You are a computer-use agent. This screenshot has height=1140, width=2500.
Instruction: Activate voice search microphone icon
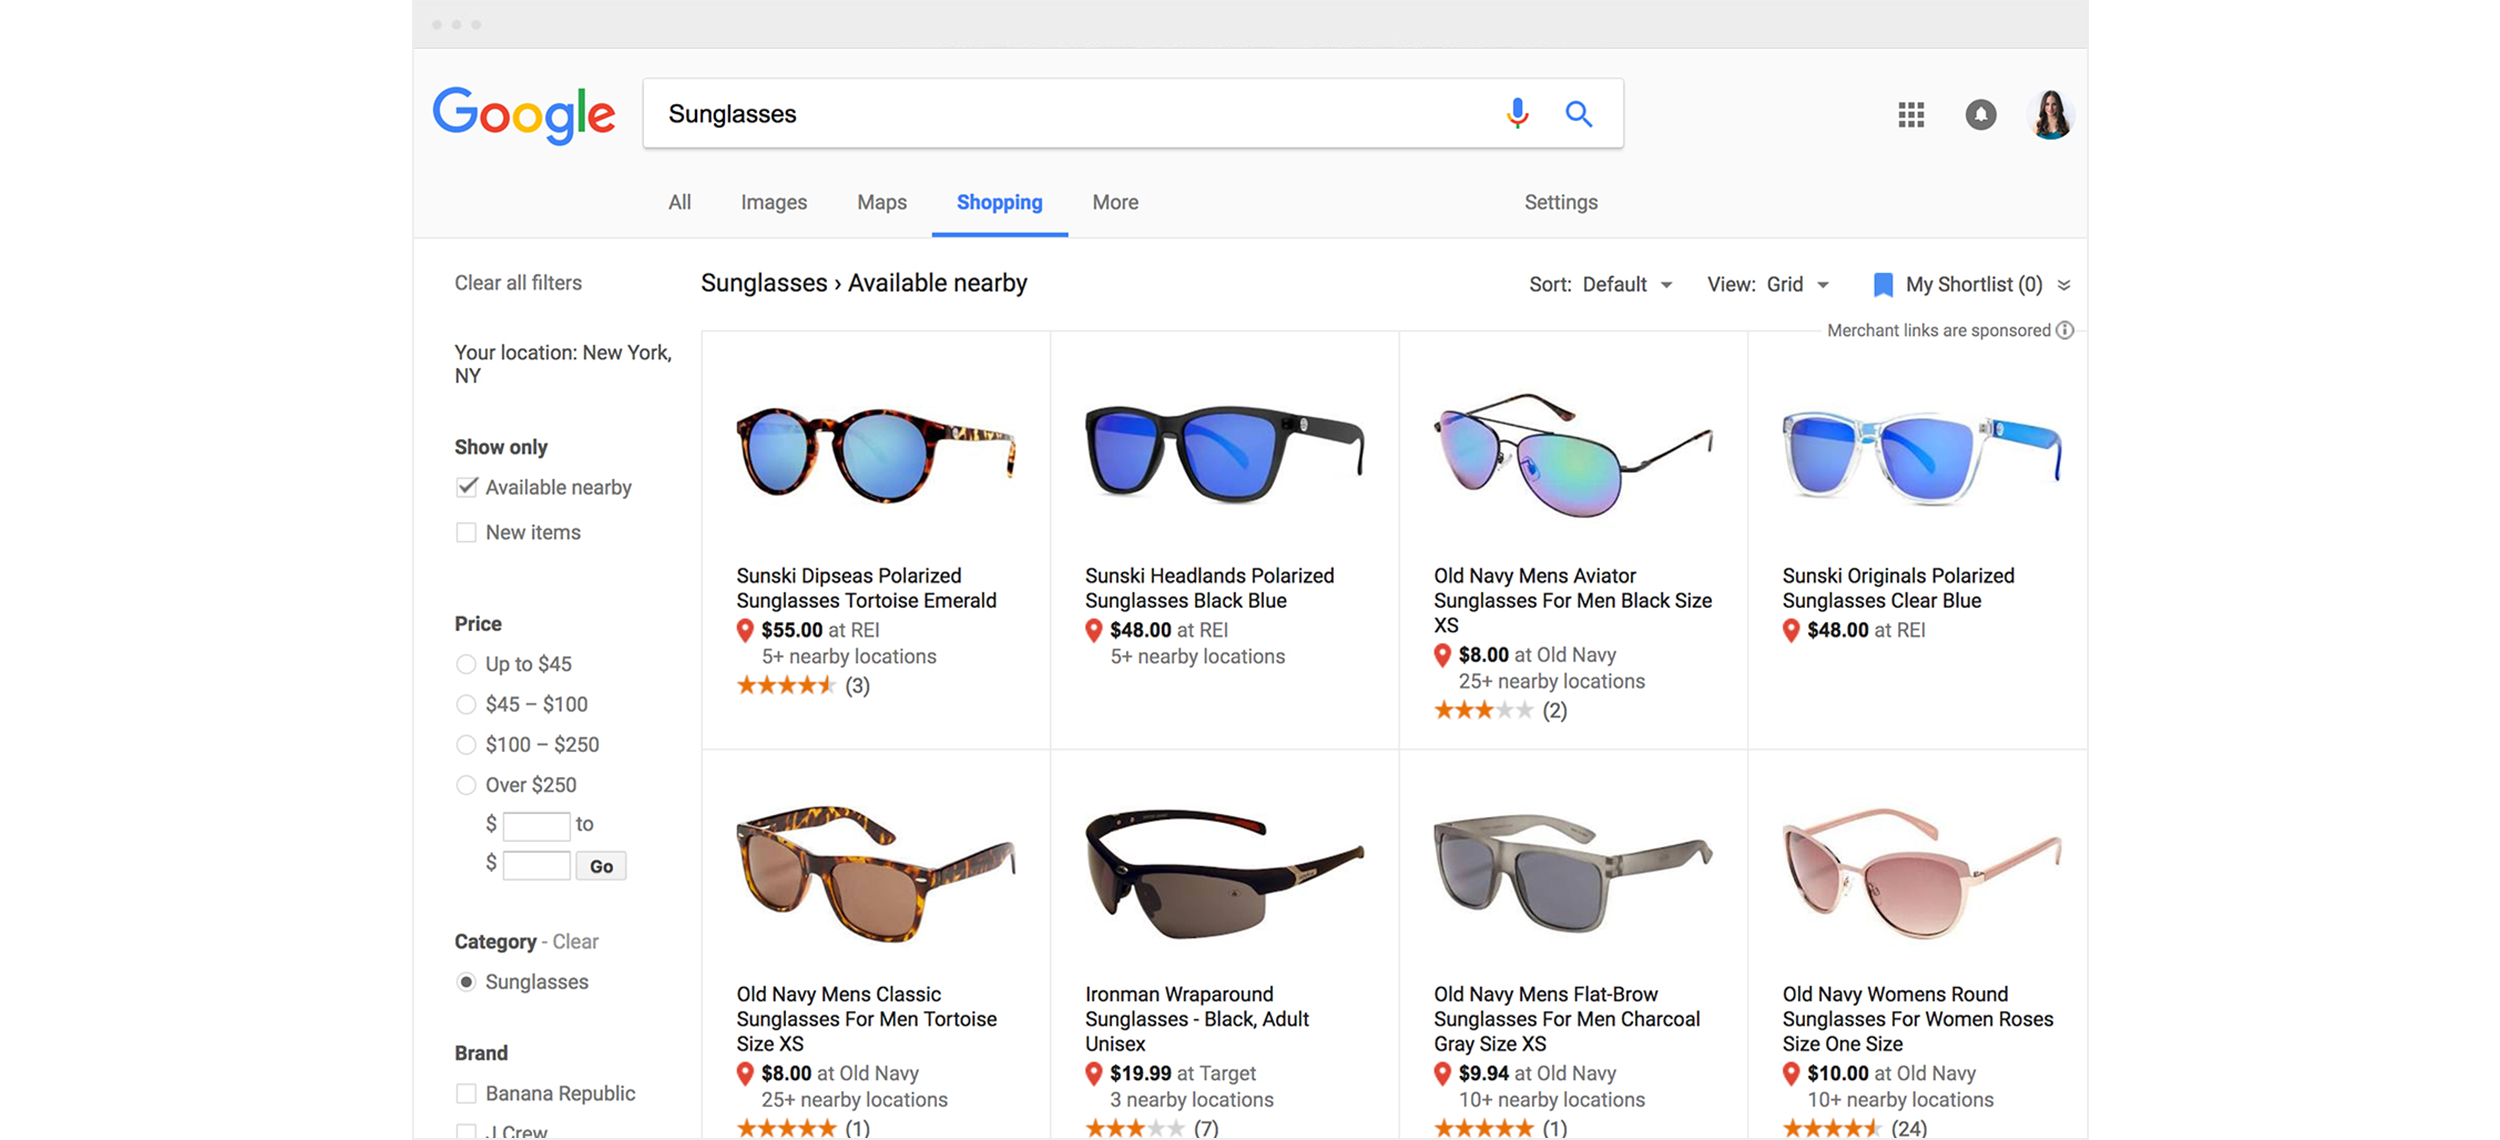1517,114
